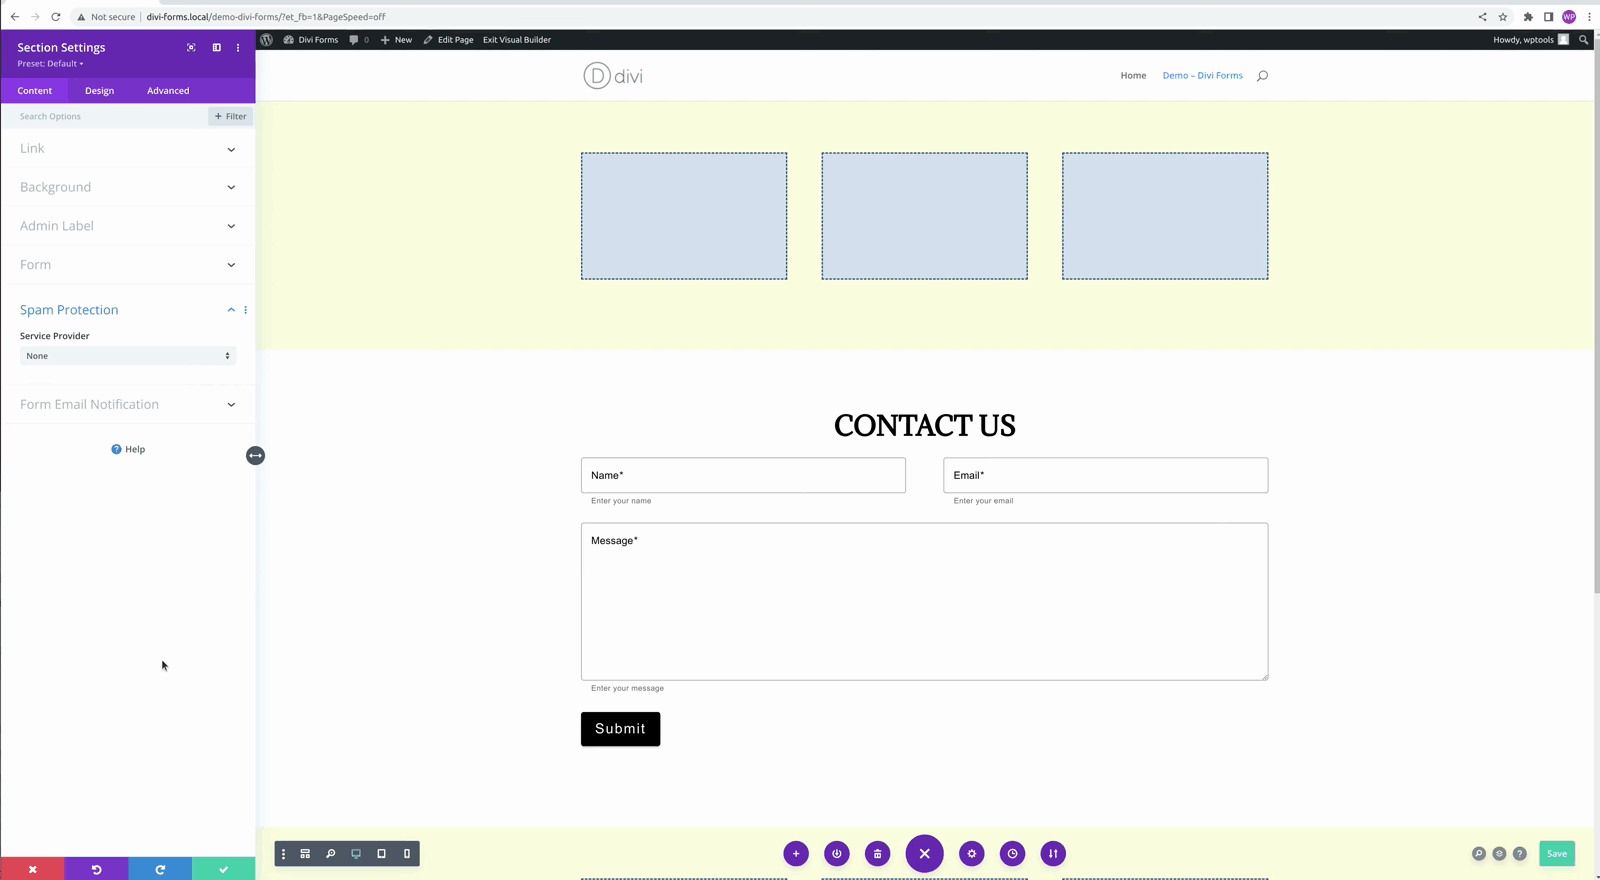The image size is (1600, 880).
Task: Click the panel resize arrow handle
Action: pos(255,455)
